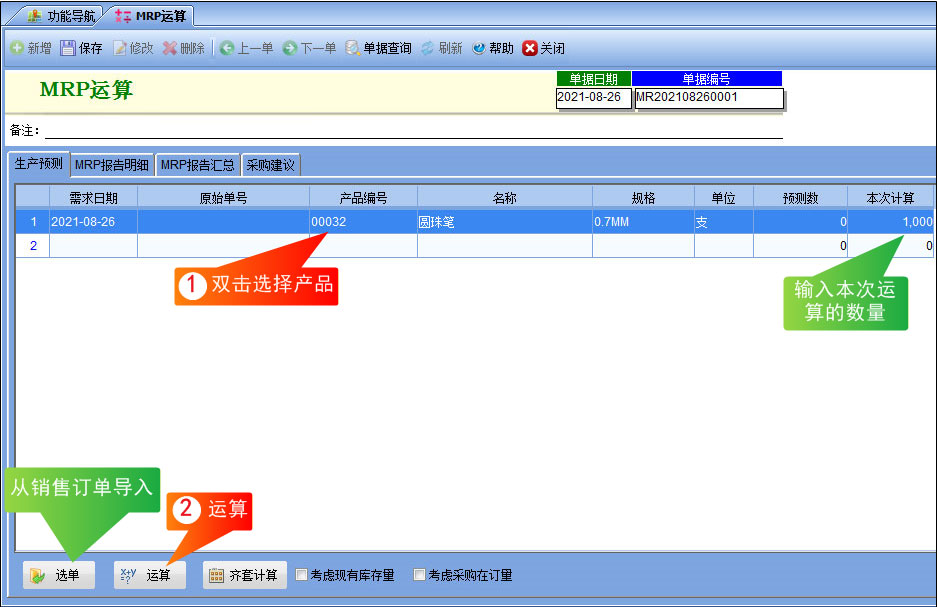The height and width of the screenshot is (607, 937).
Task: Click the 修改 (edit) toolbar icon
Action: (x=120, y=48)
